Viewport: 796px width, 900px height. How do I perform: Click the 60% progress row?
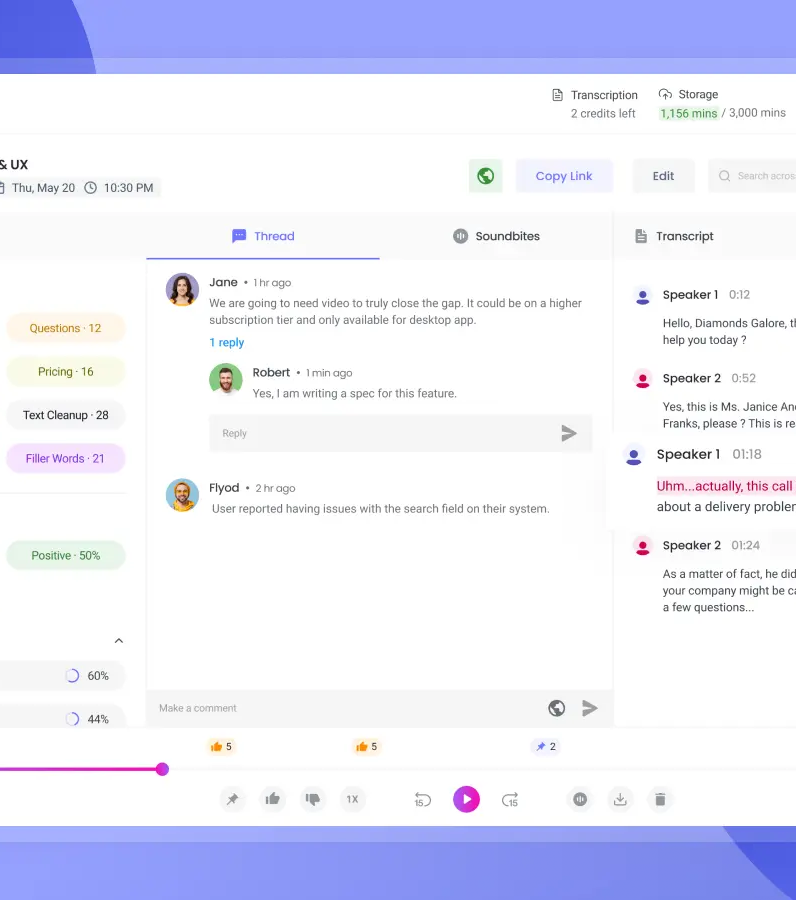(62, 676)
